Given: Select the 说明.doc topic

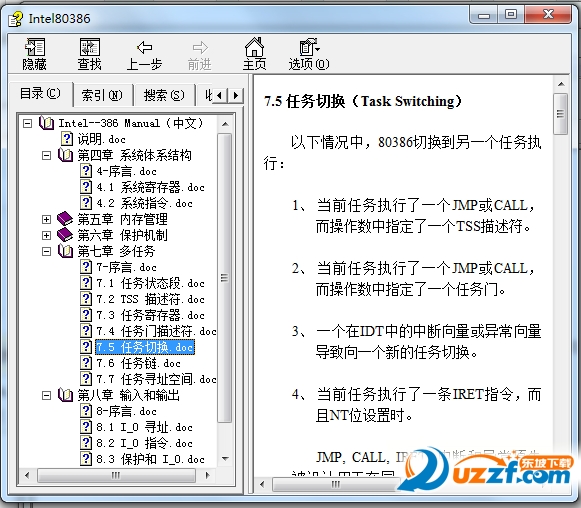Looking at the screenshot, I should point(102,139).
